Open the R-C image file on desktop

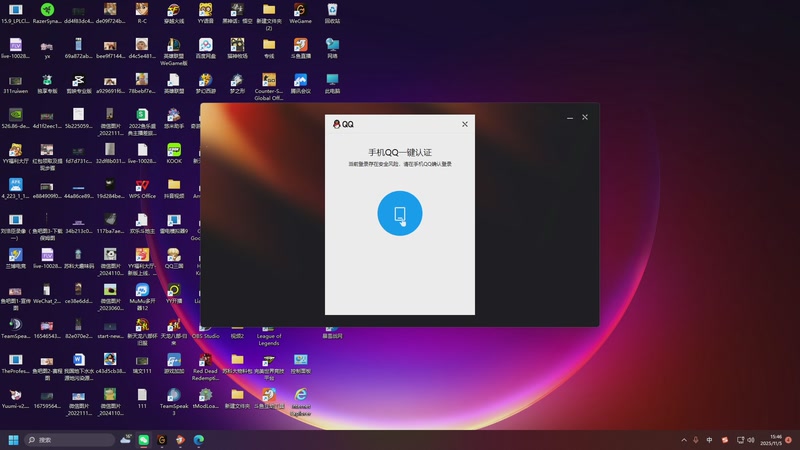[x=142, y=13]
